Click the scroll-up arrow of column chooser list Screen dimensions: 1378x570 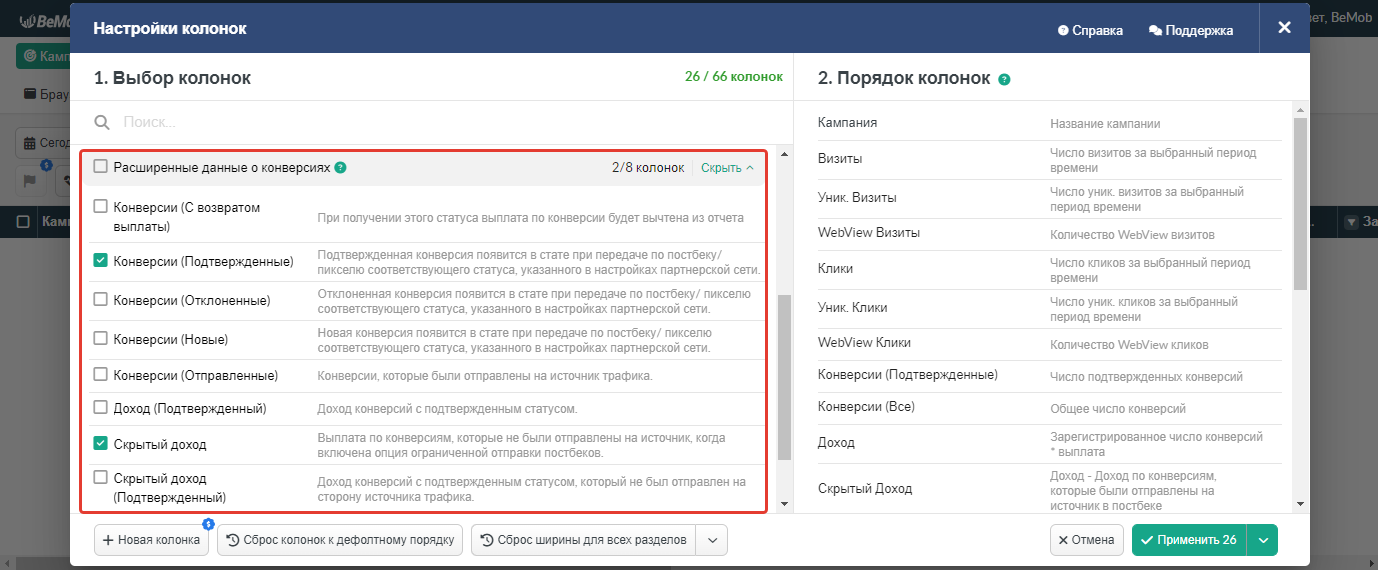pos(784,155)
